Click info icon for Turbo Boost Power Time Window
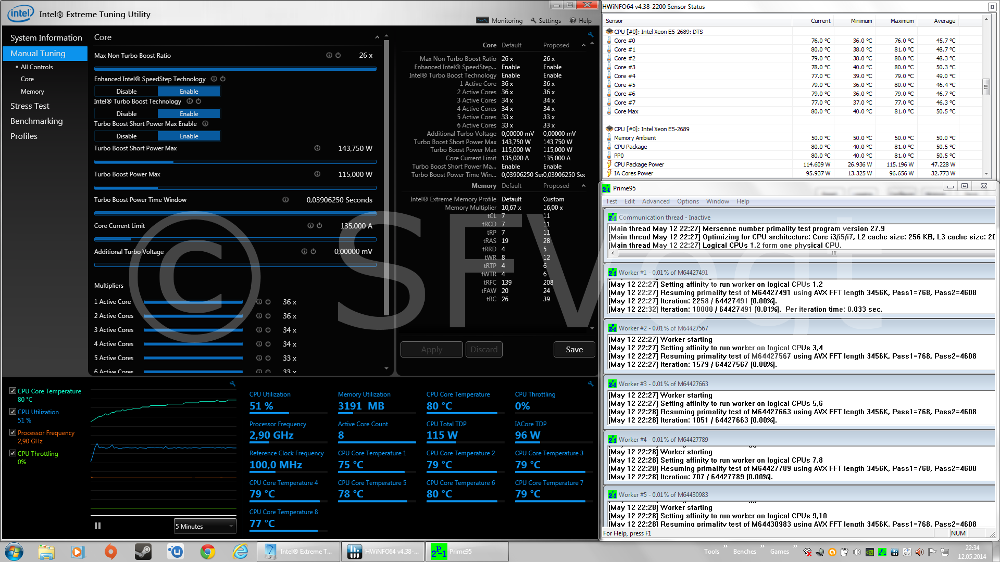The image size is (1000, 562). click(286, 200)
